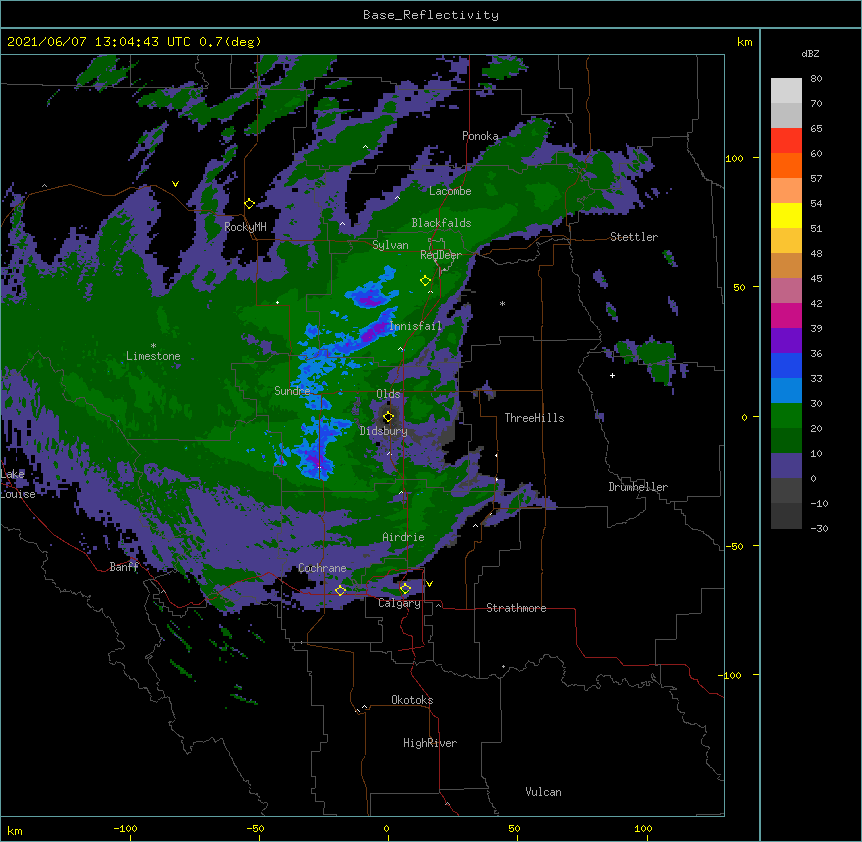862x842 pixels.
Task: Select the Cochrane town label
Action: (322, 568)
